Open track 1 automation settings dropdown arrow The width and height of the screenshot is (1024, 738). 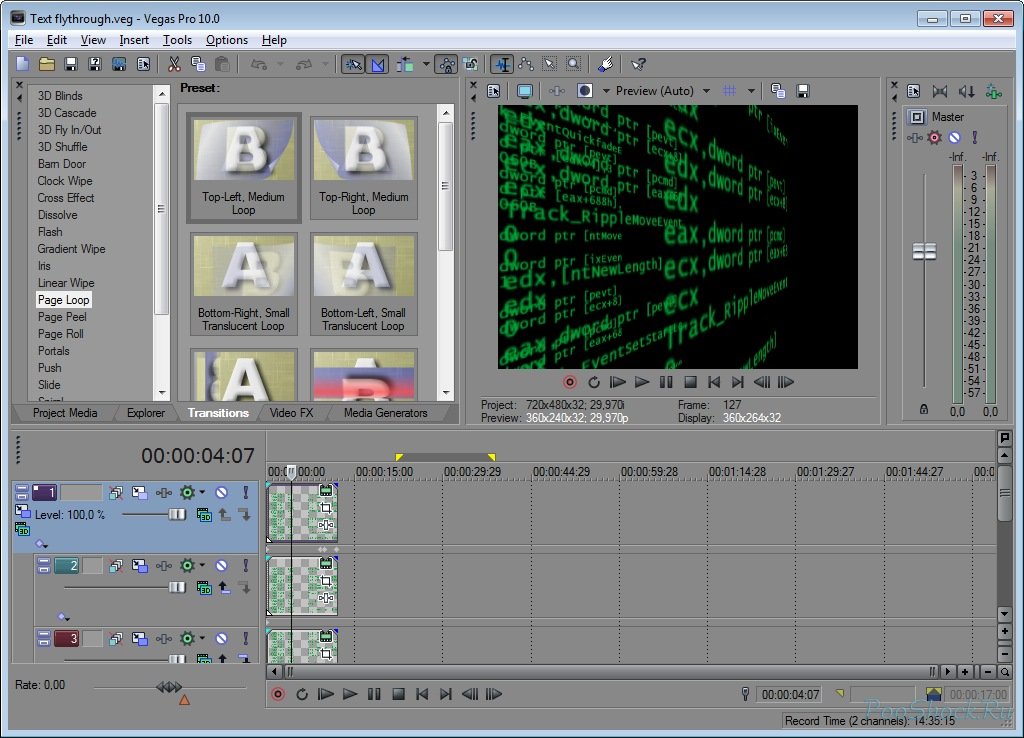202,493
